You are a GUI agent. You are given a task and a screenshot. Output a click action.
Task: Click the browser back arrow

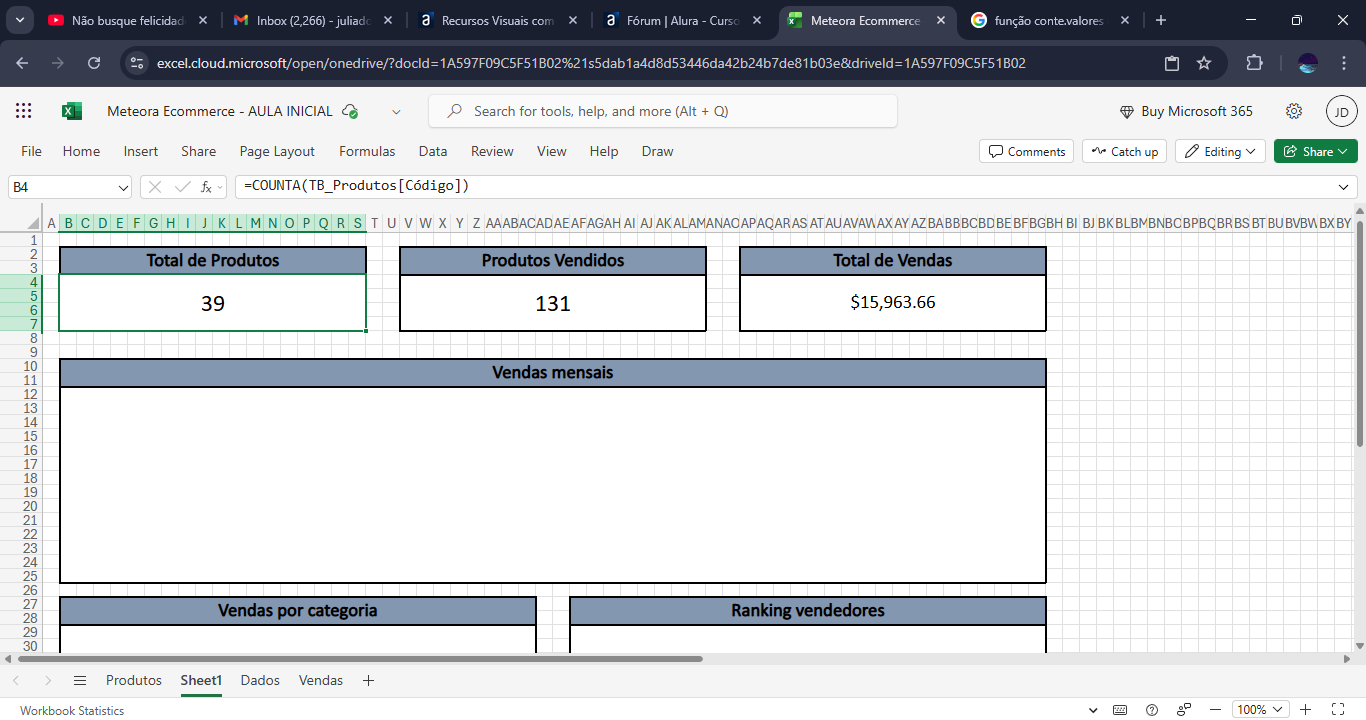tap(22, 63)
